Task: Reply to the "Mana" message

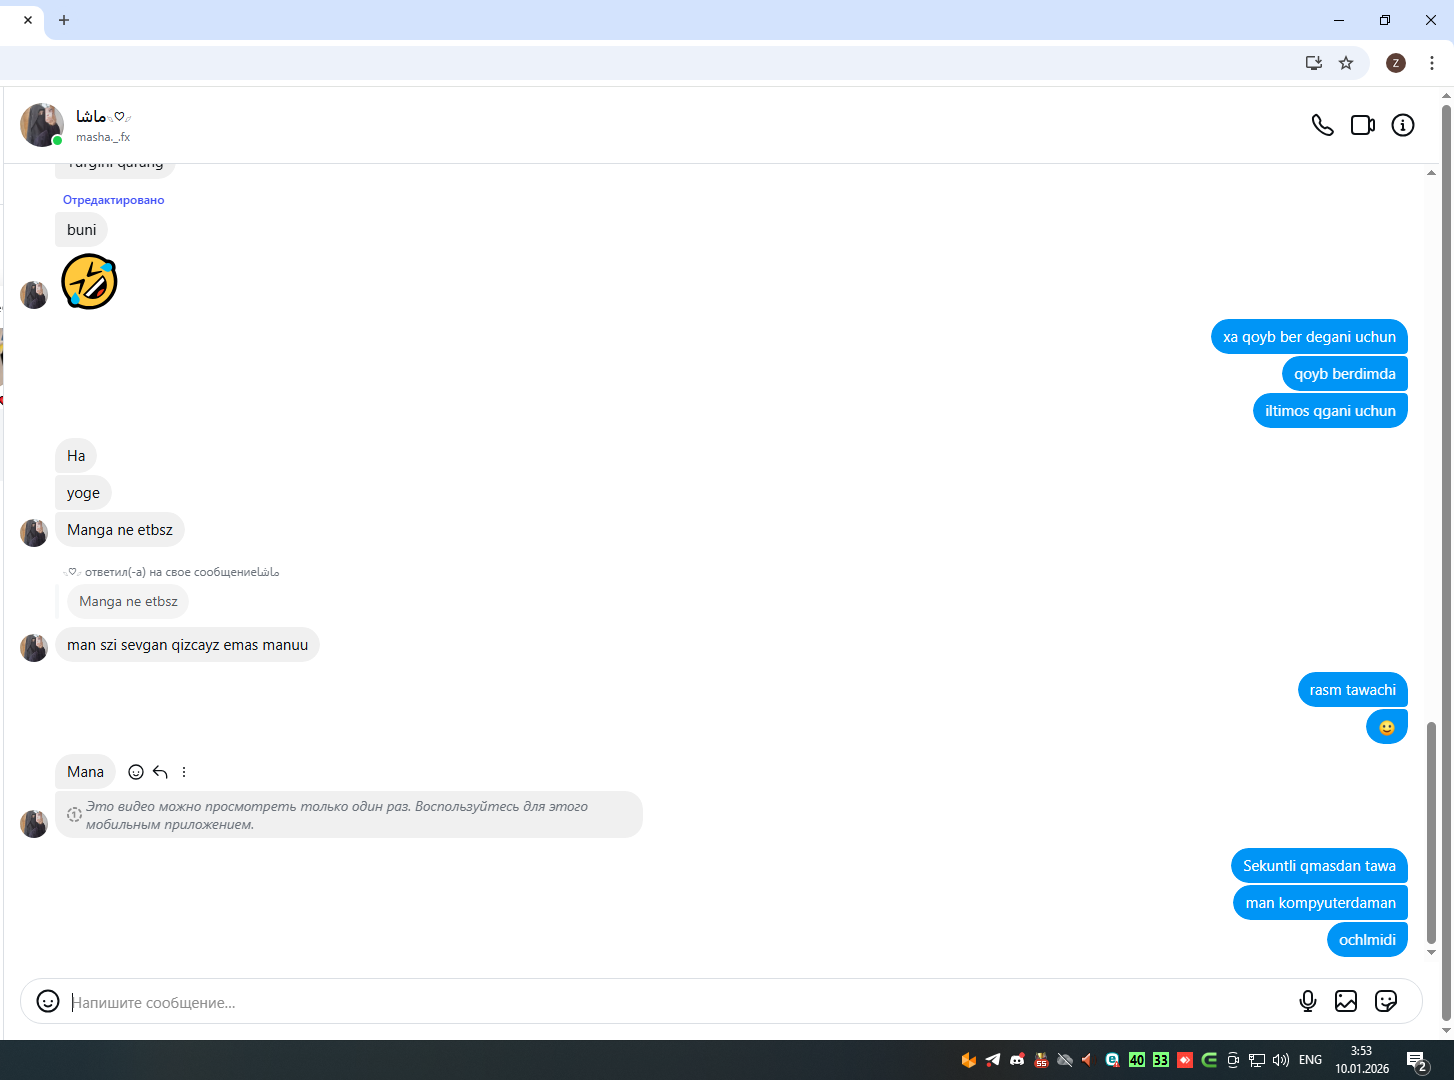Action: coord(160,772)
